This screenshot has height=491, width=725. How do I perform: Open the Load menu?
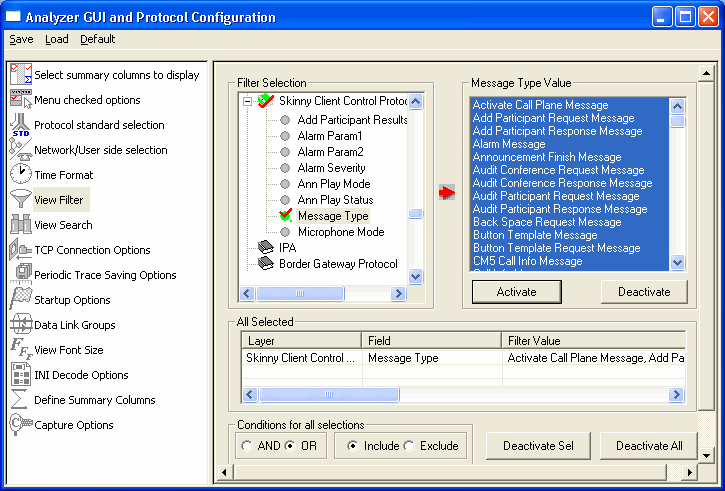[57, 39]
